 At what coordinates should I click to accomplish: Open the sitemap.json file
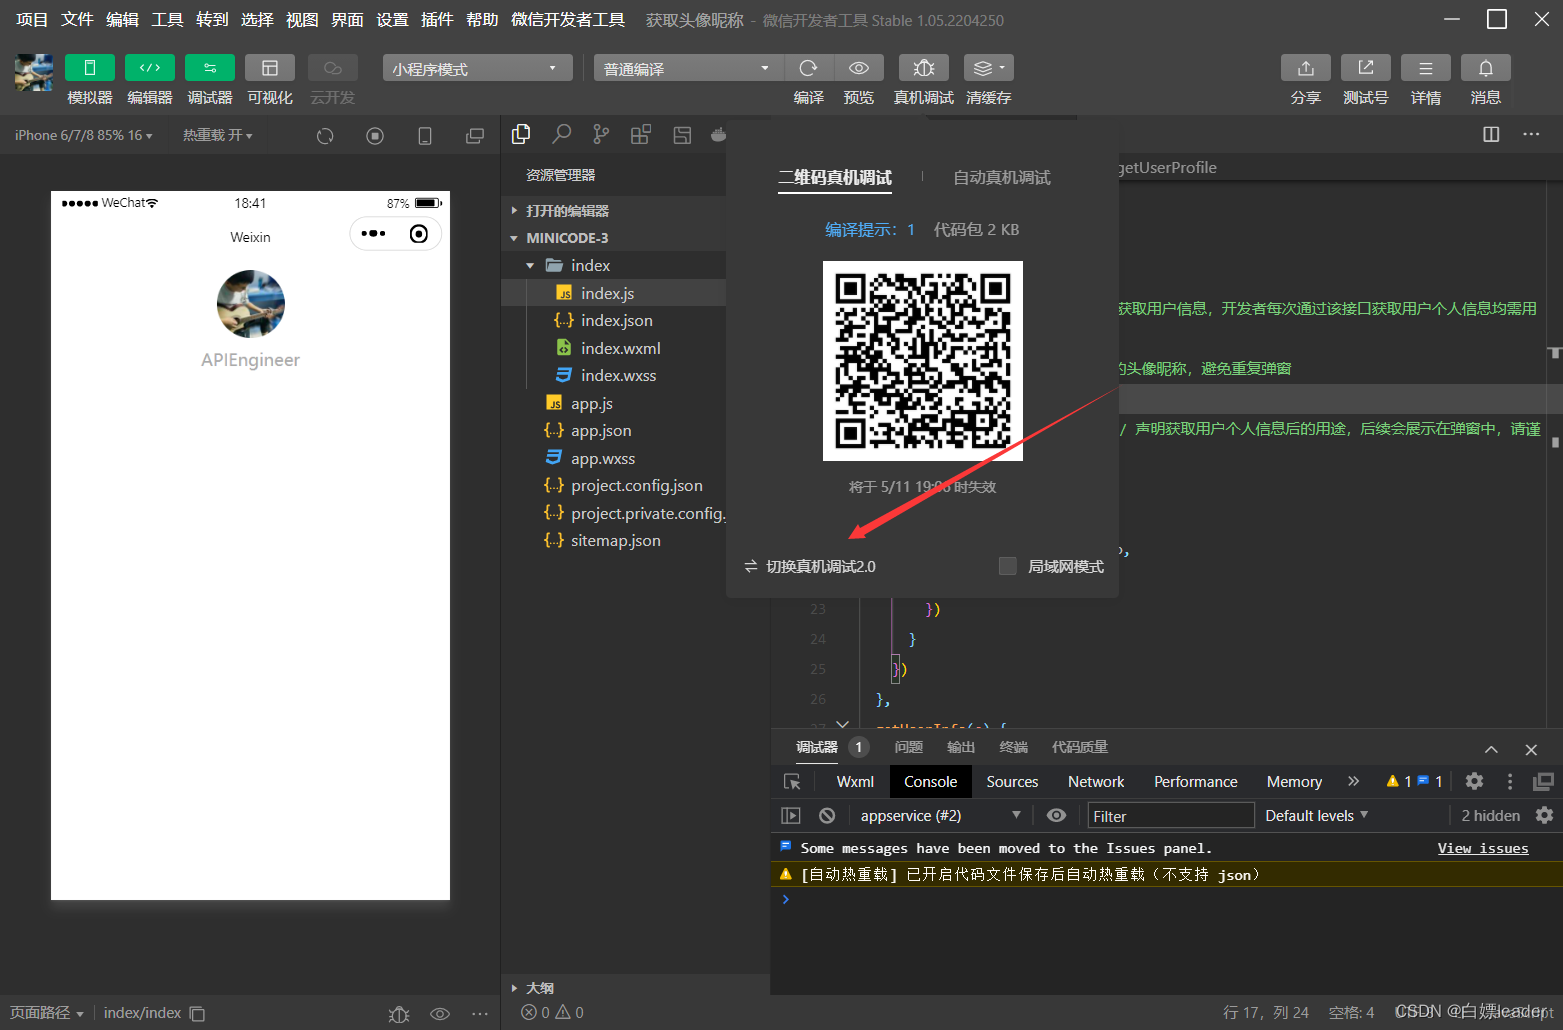pyautogui.click(x=613, y=540)
